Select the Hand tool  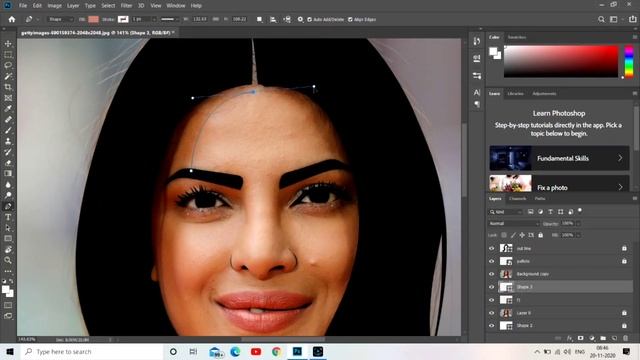[8, 249]
